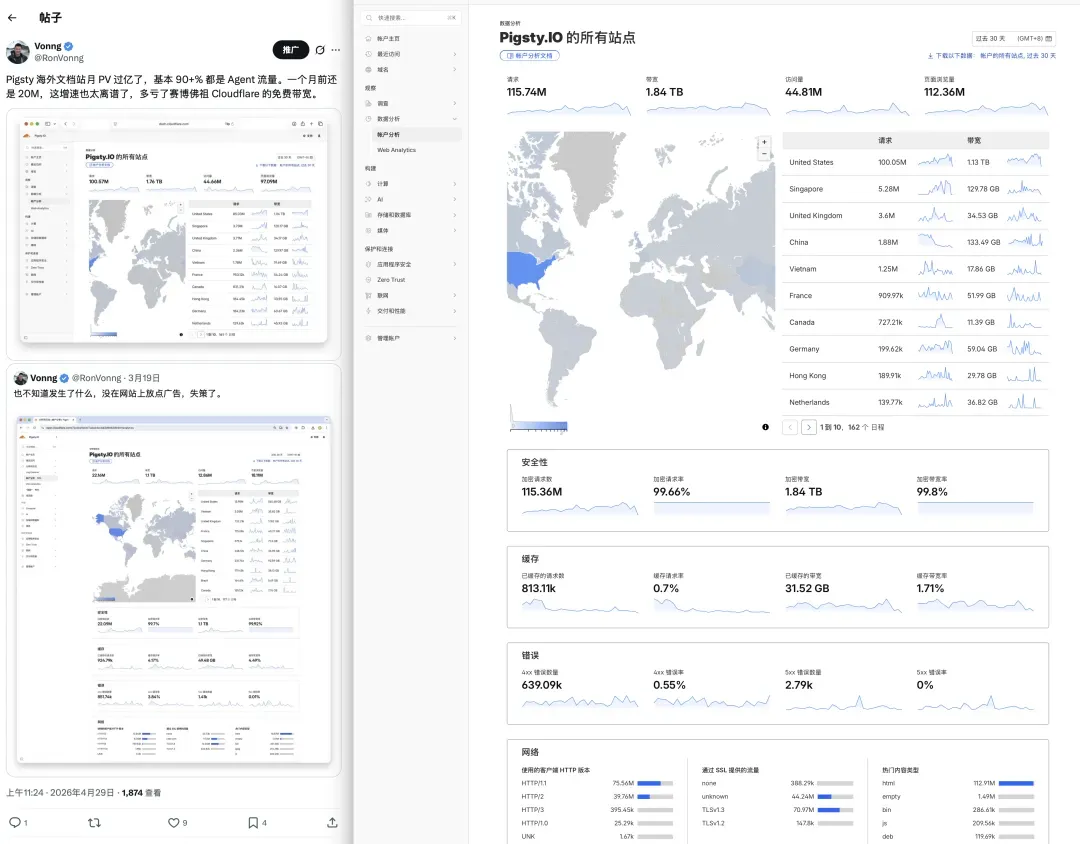The width and height of the screenshot is (1080, 844).
Task: Click the Singapore row in country table
Action: pyautogui.click(x=915, y=189)
